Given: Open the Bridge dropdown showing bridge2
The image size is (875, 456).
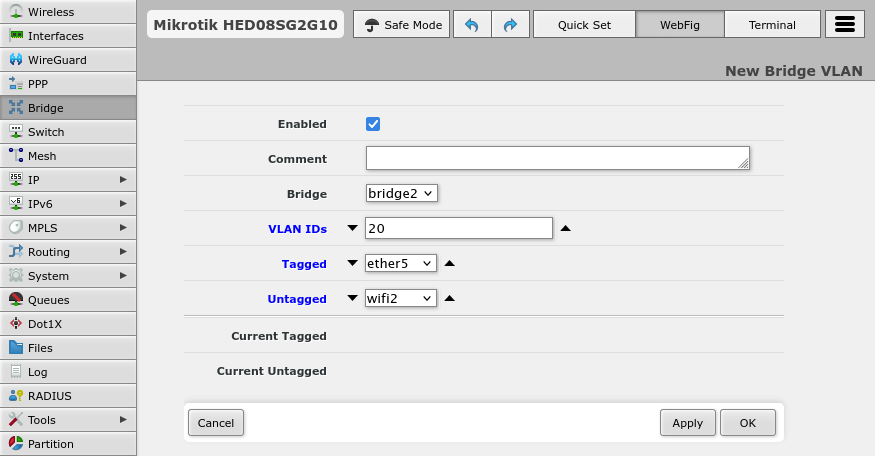Looking at the screenshot, I should tap(401, 193).
